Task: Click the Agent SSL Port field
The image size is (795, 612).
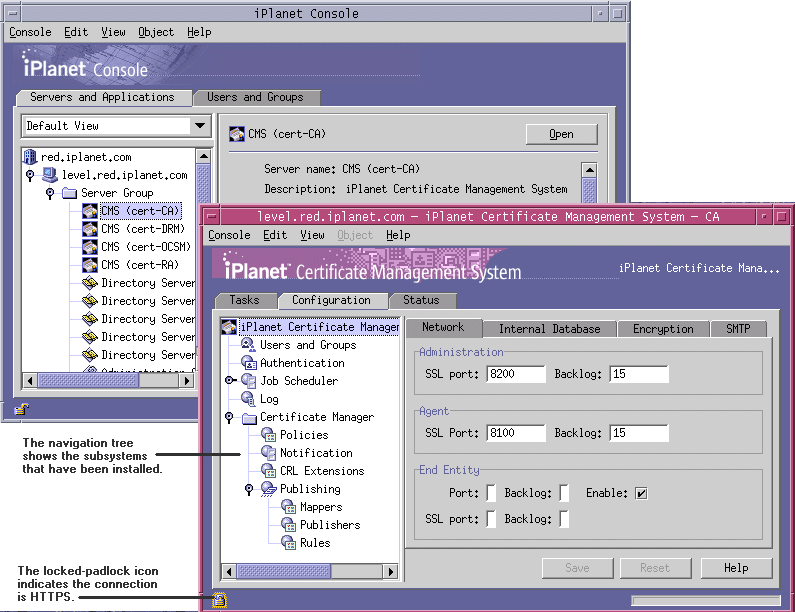Action: 516,433
